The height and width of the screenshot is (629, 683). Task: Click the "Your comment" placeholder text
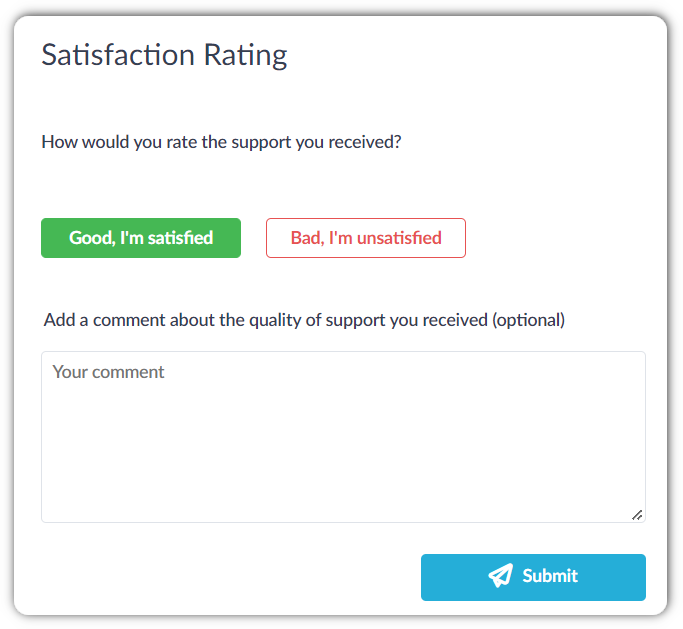(x=108, y=372)
